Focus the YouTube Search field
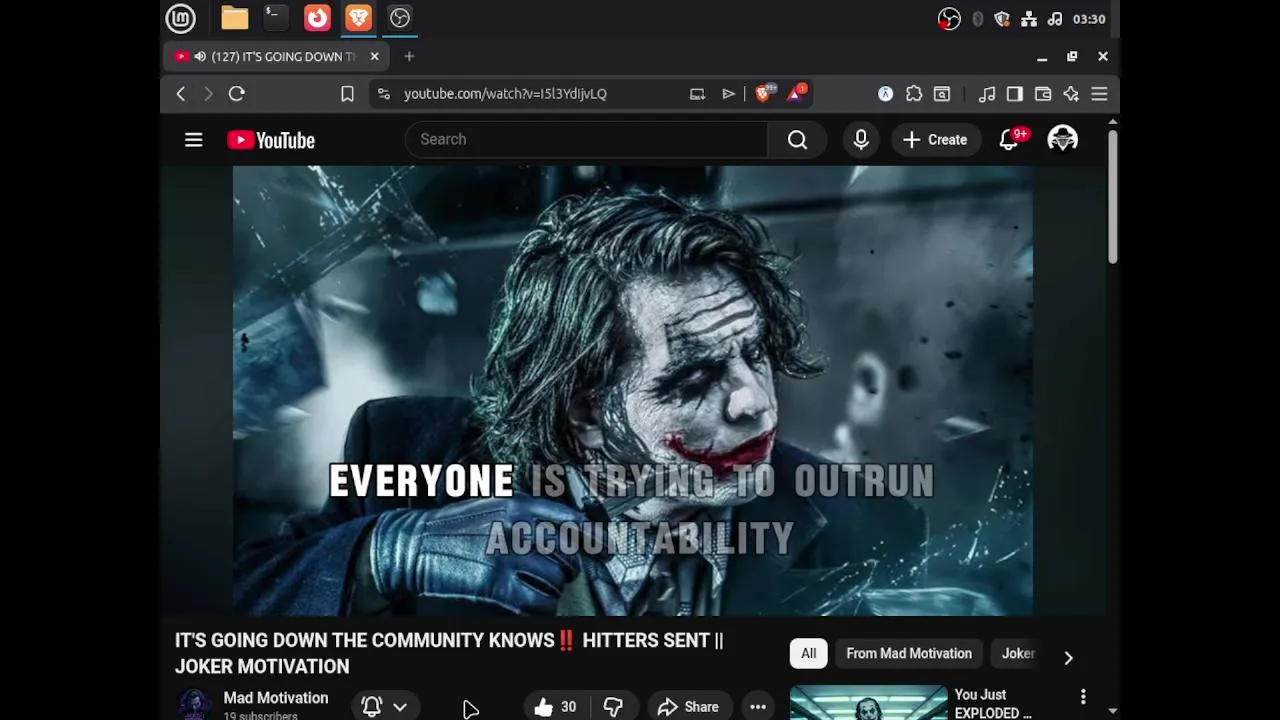 point(586,140)
